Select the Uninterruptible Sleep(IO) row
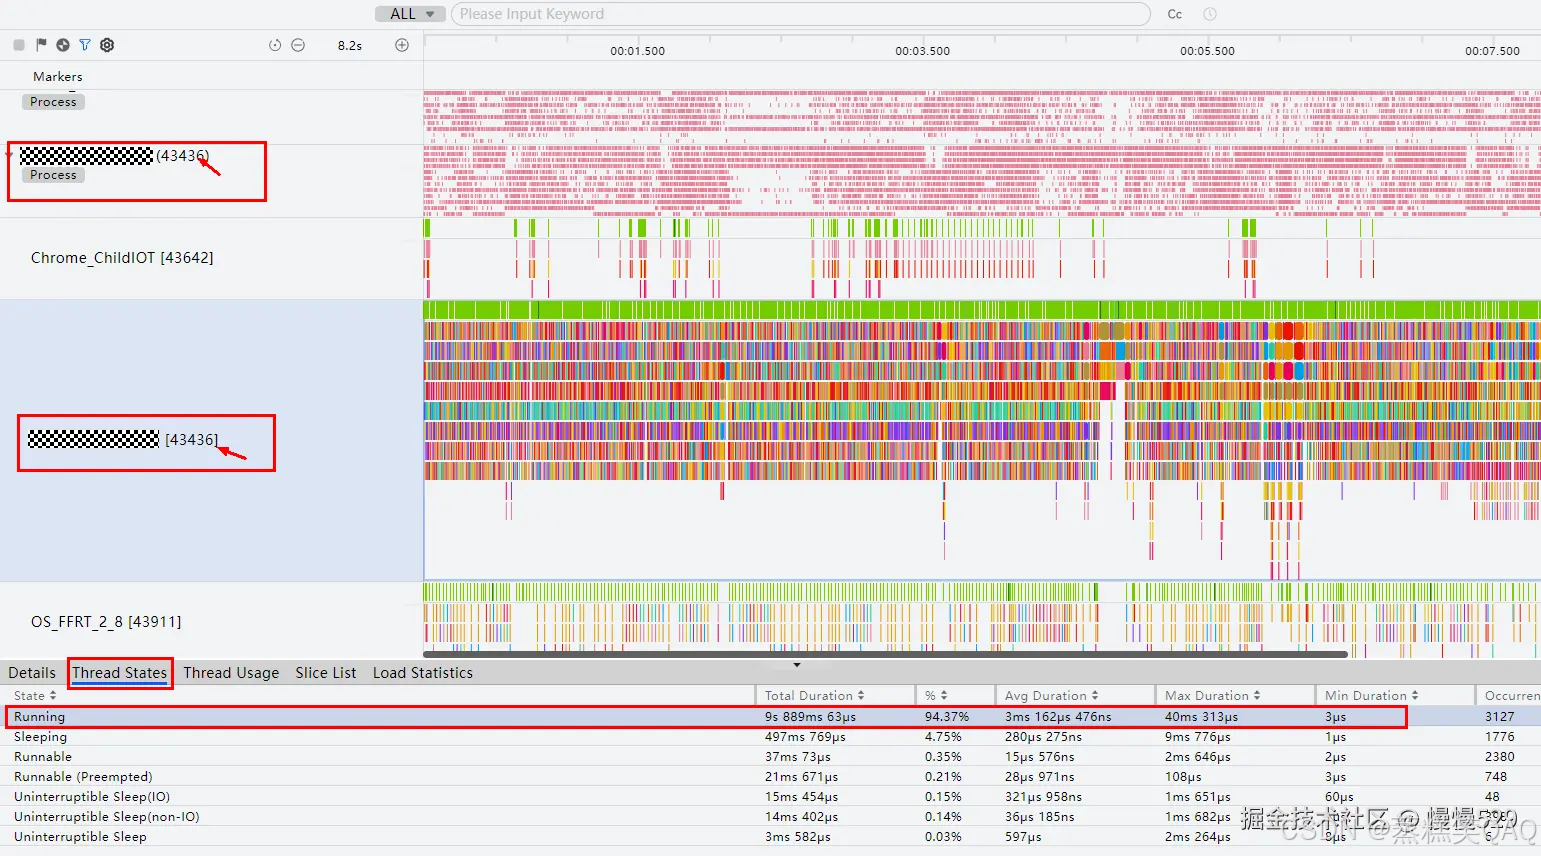Image resolution: width=1541 pixels, height=856 pixels. 770,797
